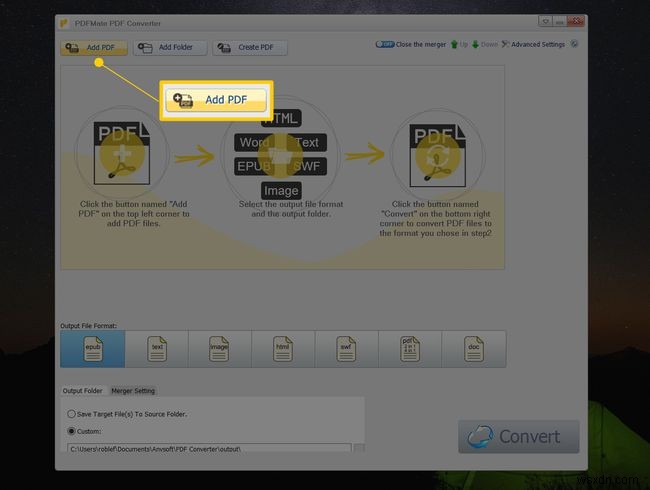Click the "Output File Format:" label
650x490 pixels.
89,326
